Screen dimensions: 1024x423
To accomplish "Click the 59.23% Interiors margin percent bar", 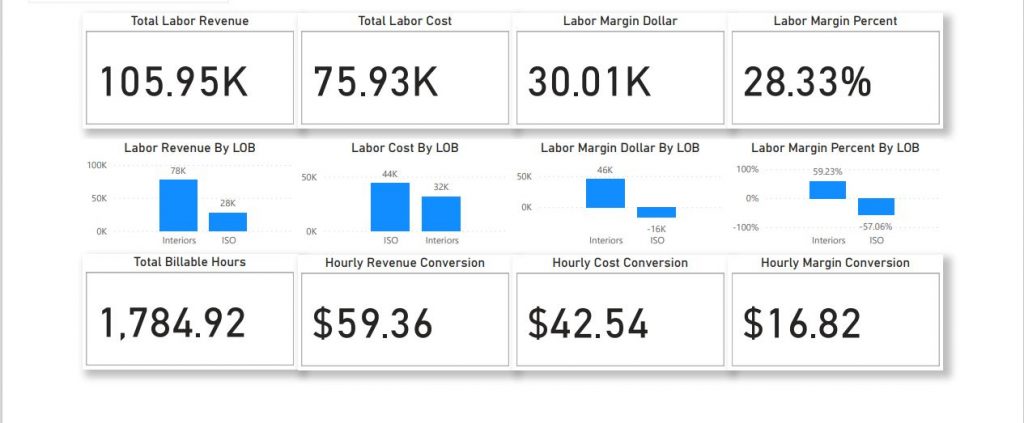I will point(828,190).
